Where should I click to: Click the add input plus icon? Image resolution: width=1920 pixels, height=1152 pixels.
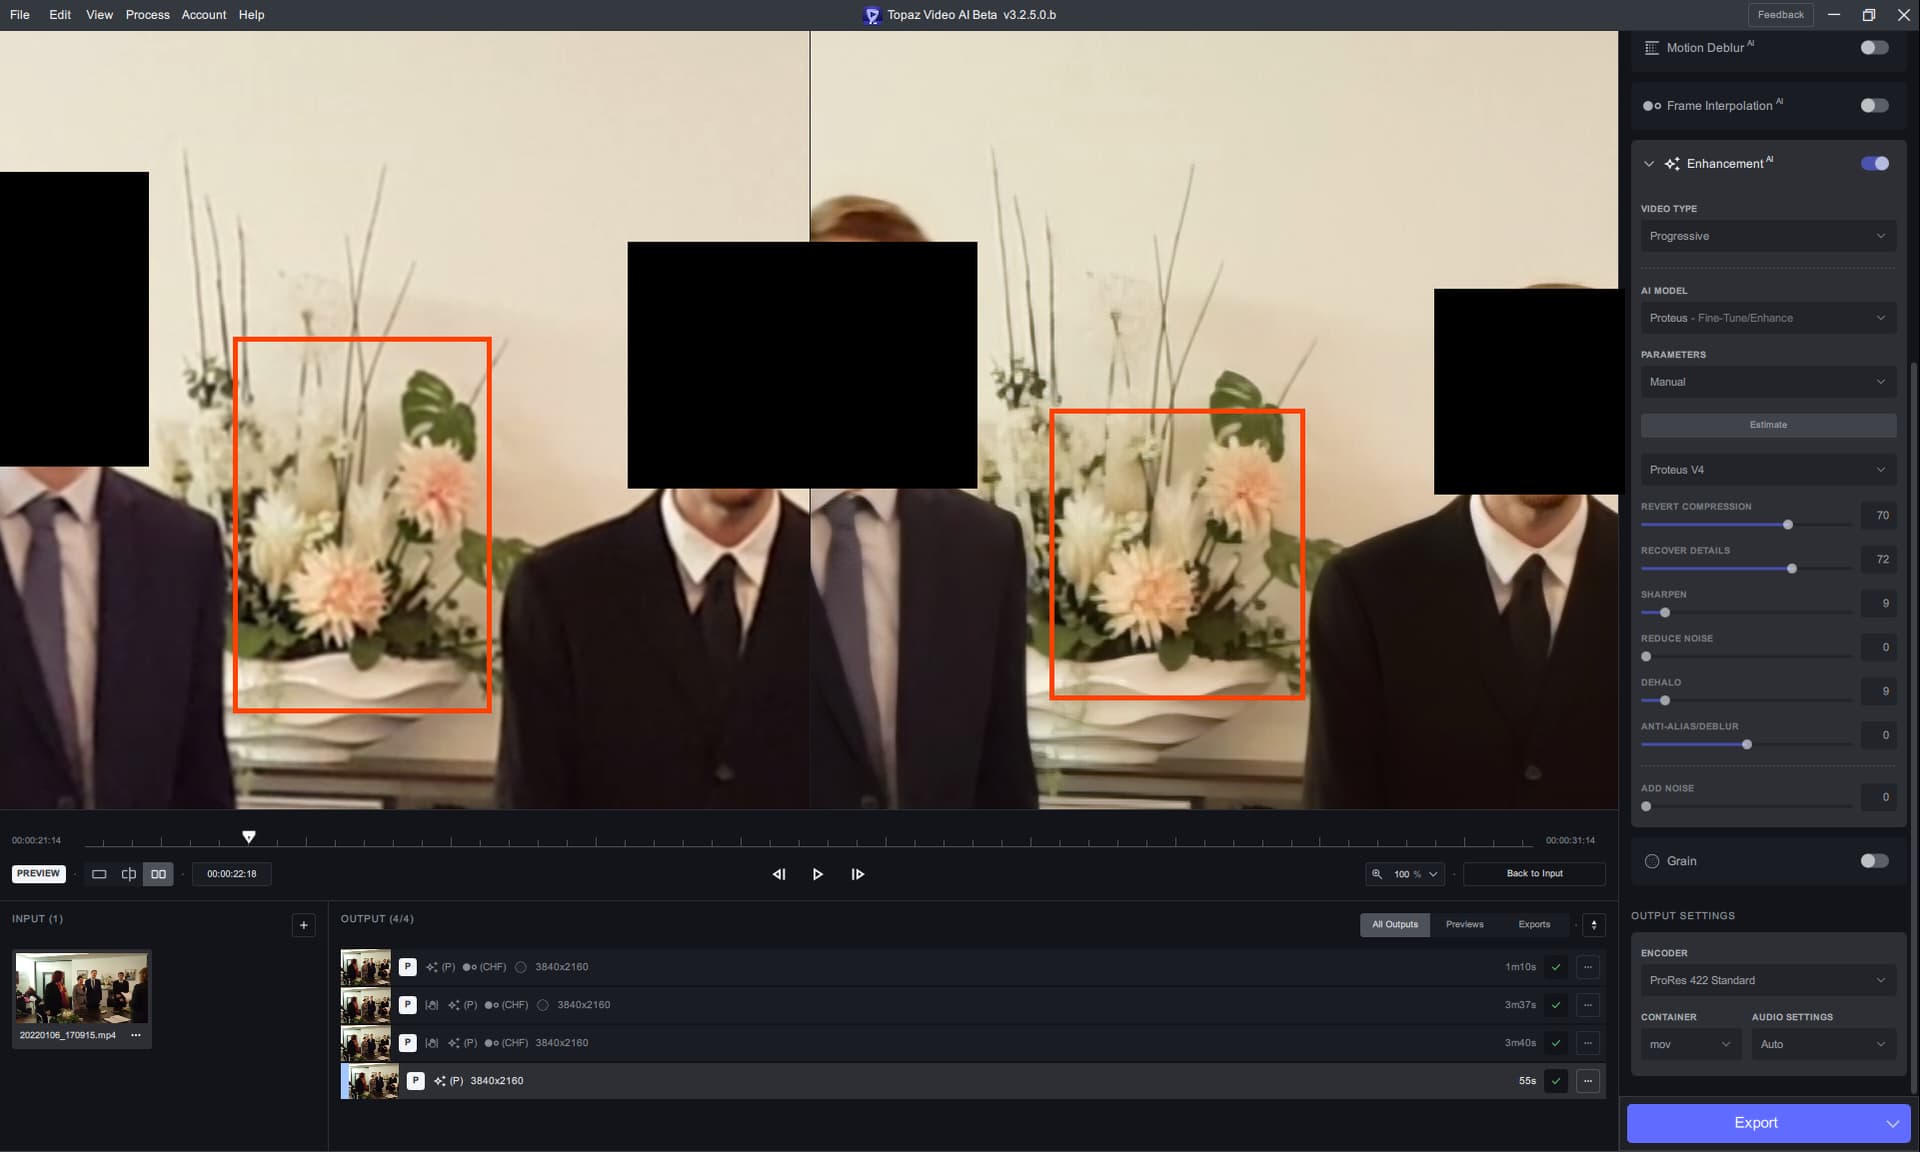point(304,925)
